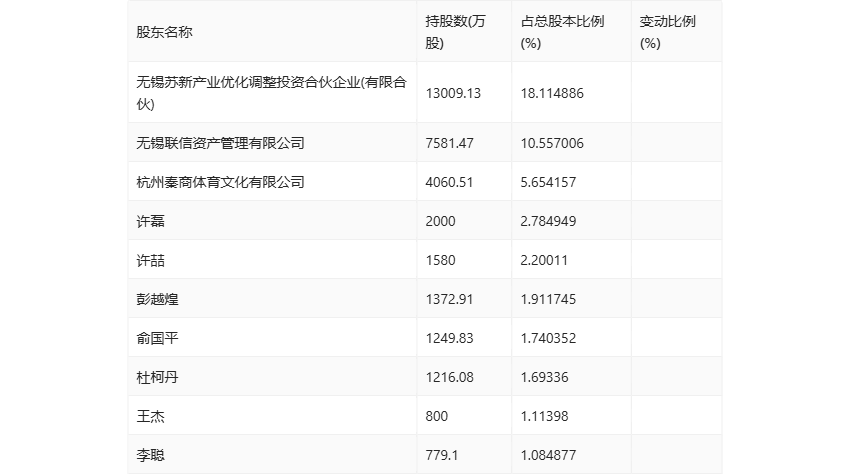Image resolution: width=850 pixels, height=474 pixels.
Task: Click percentage value 18.114886
Action: click(552, 93)
